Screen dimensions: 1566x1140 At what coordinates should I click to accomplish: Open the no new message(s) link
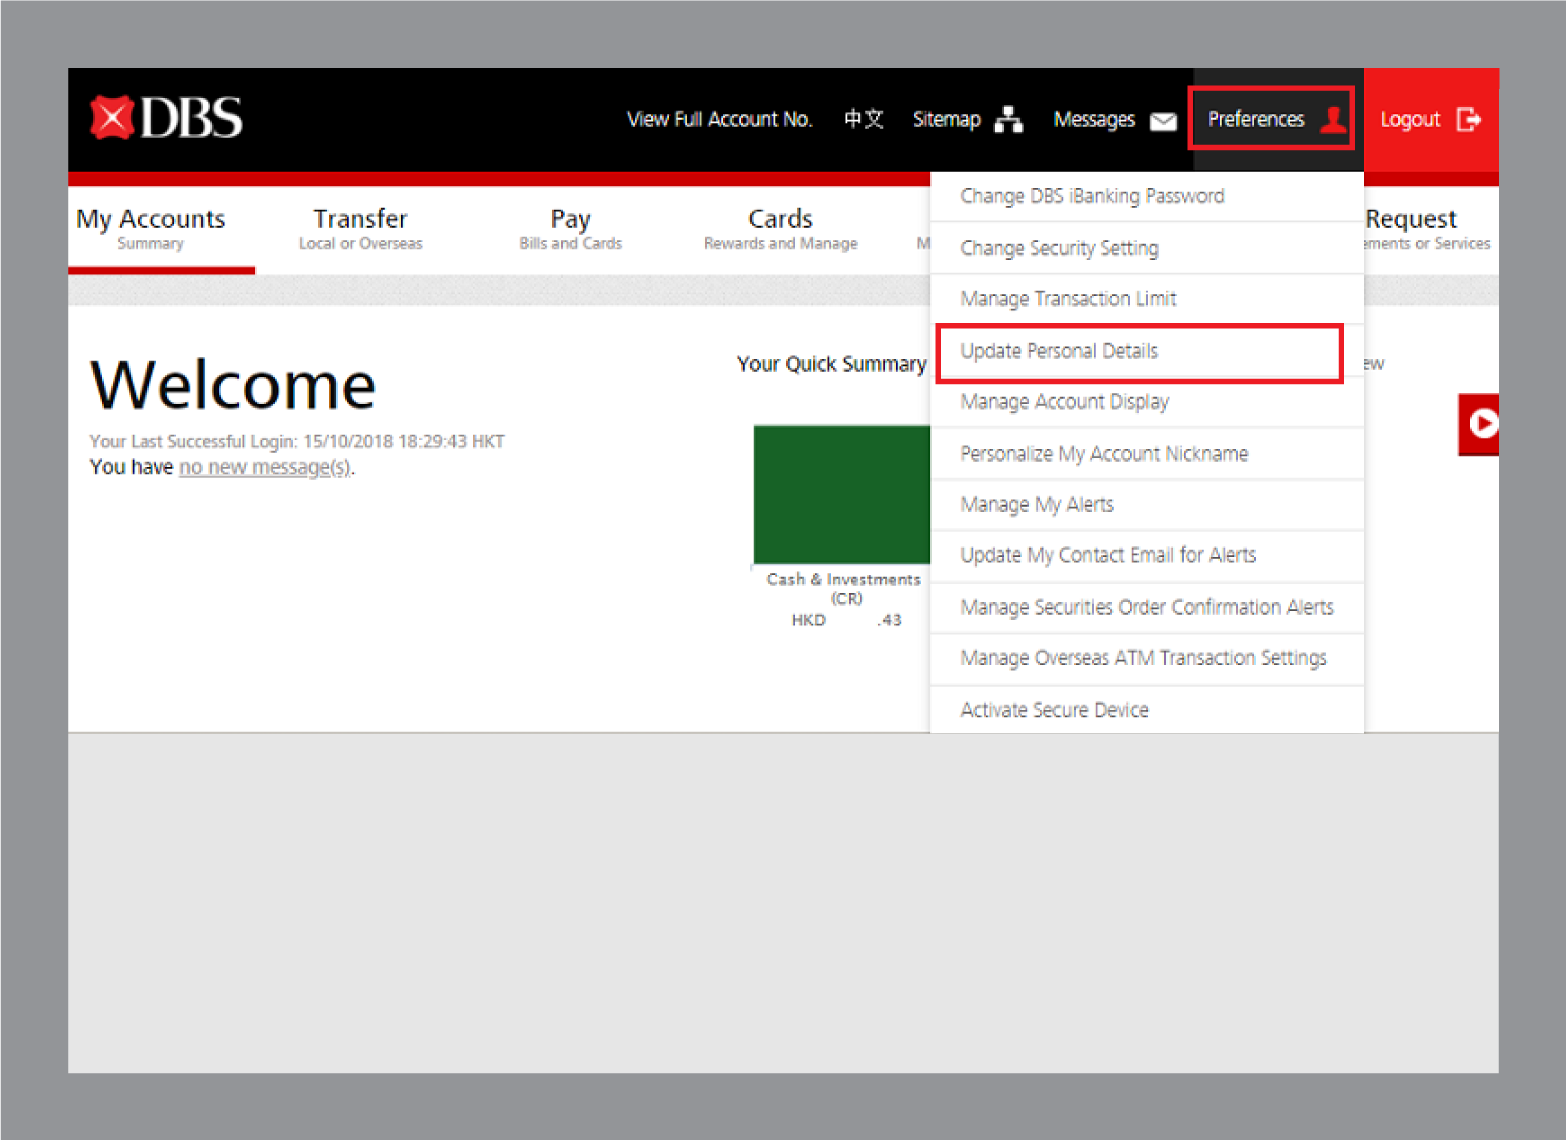[265, 467]
